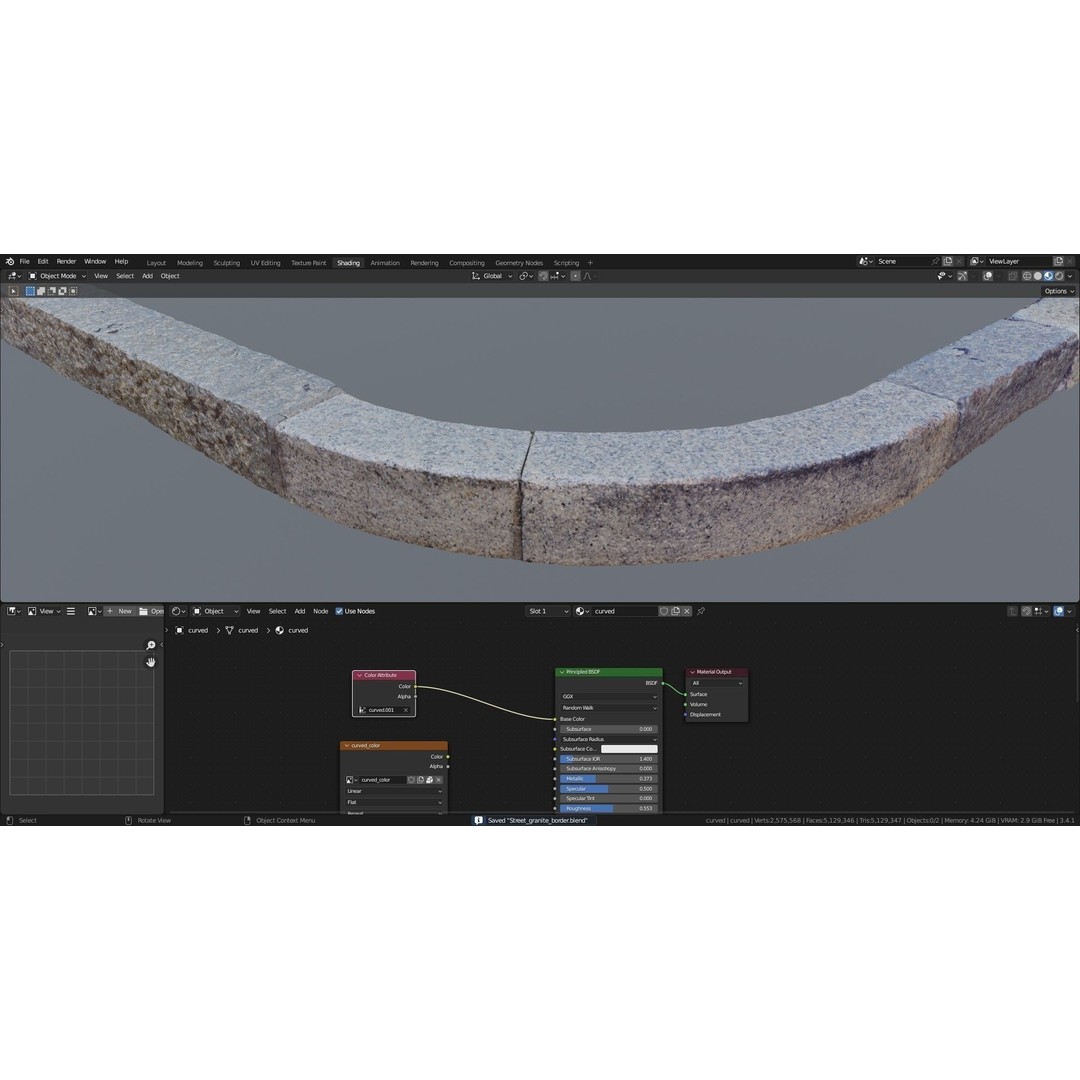Unlink the curved_color image with X icon
1080x1080 pixels.
point(439,780)
